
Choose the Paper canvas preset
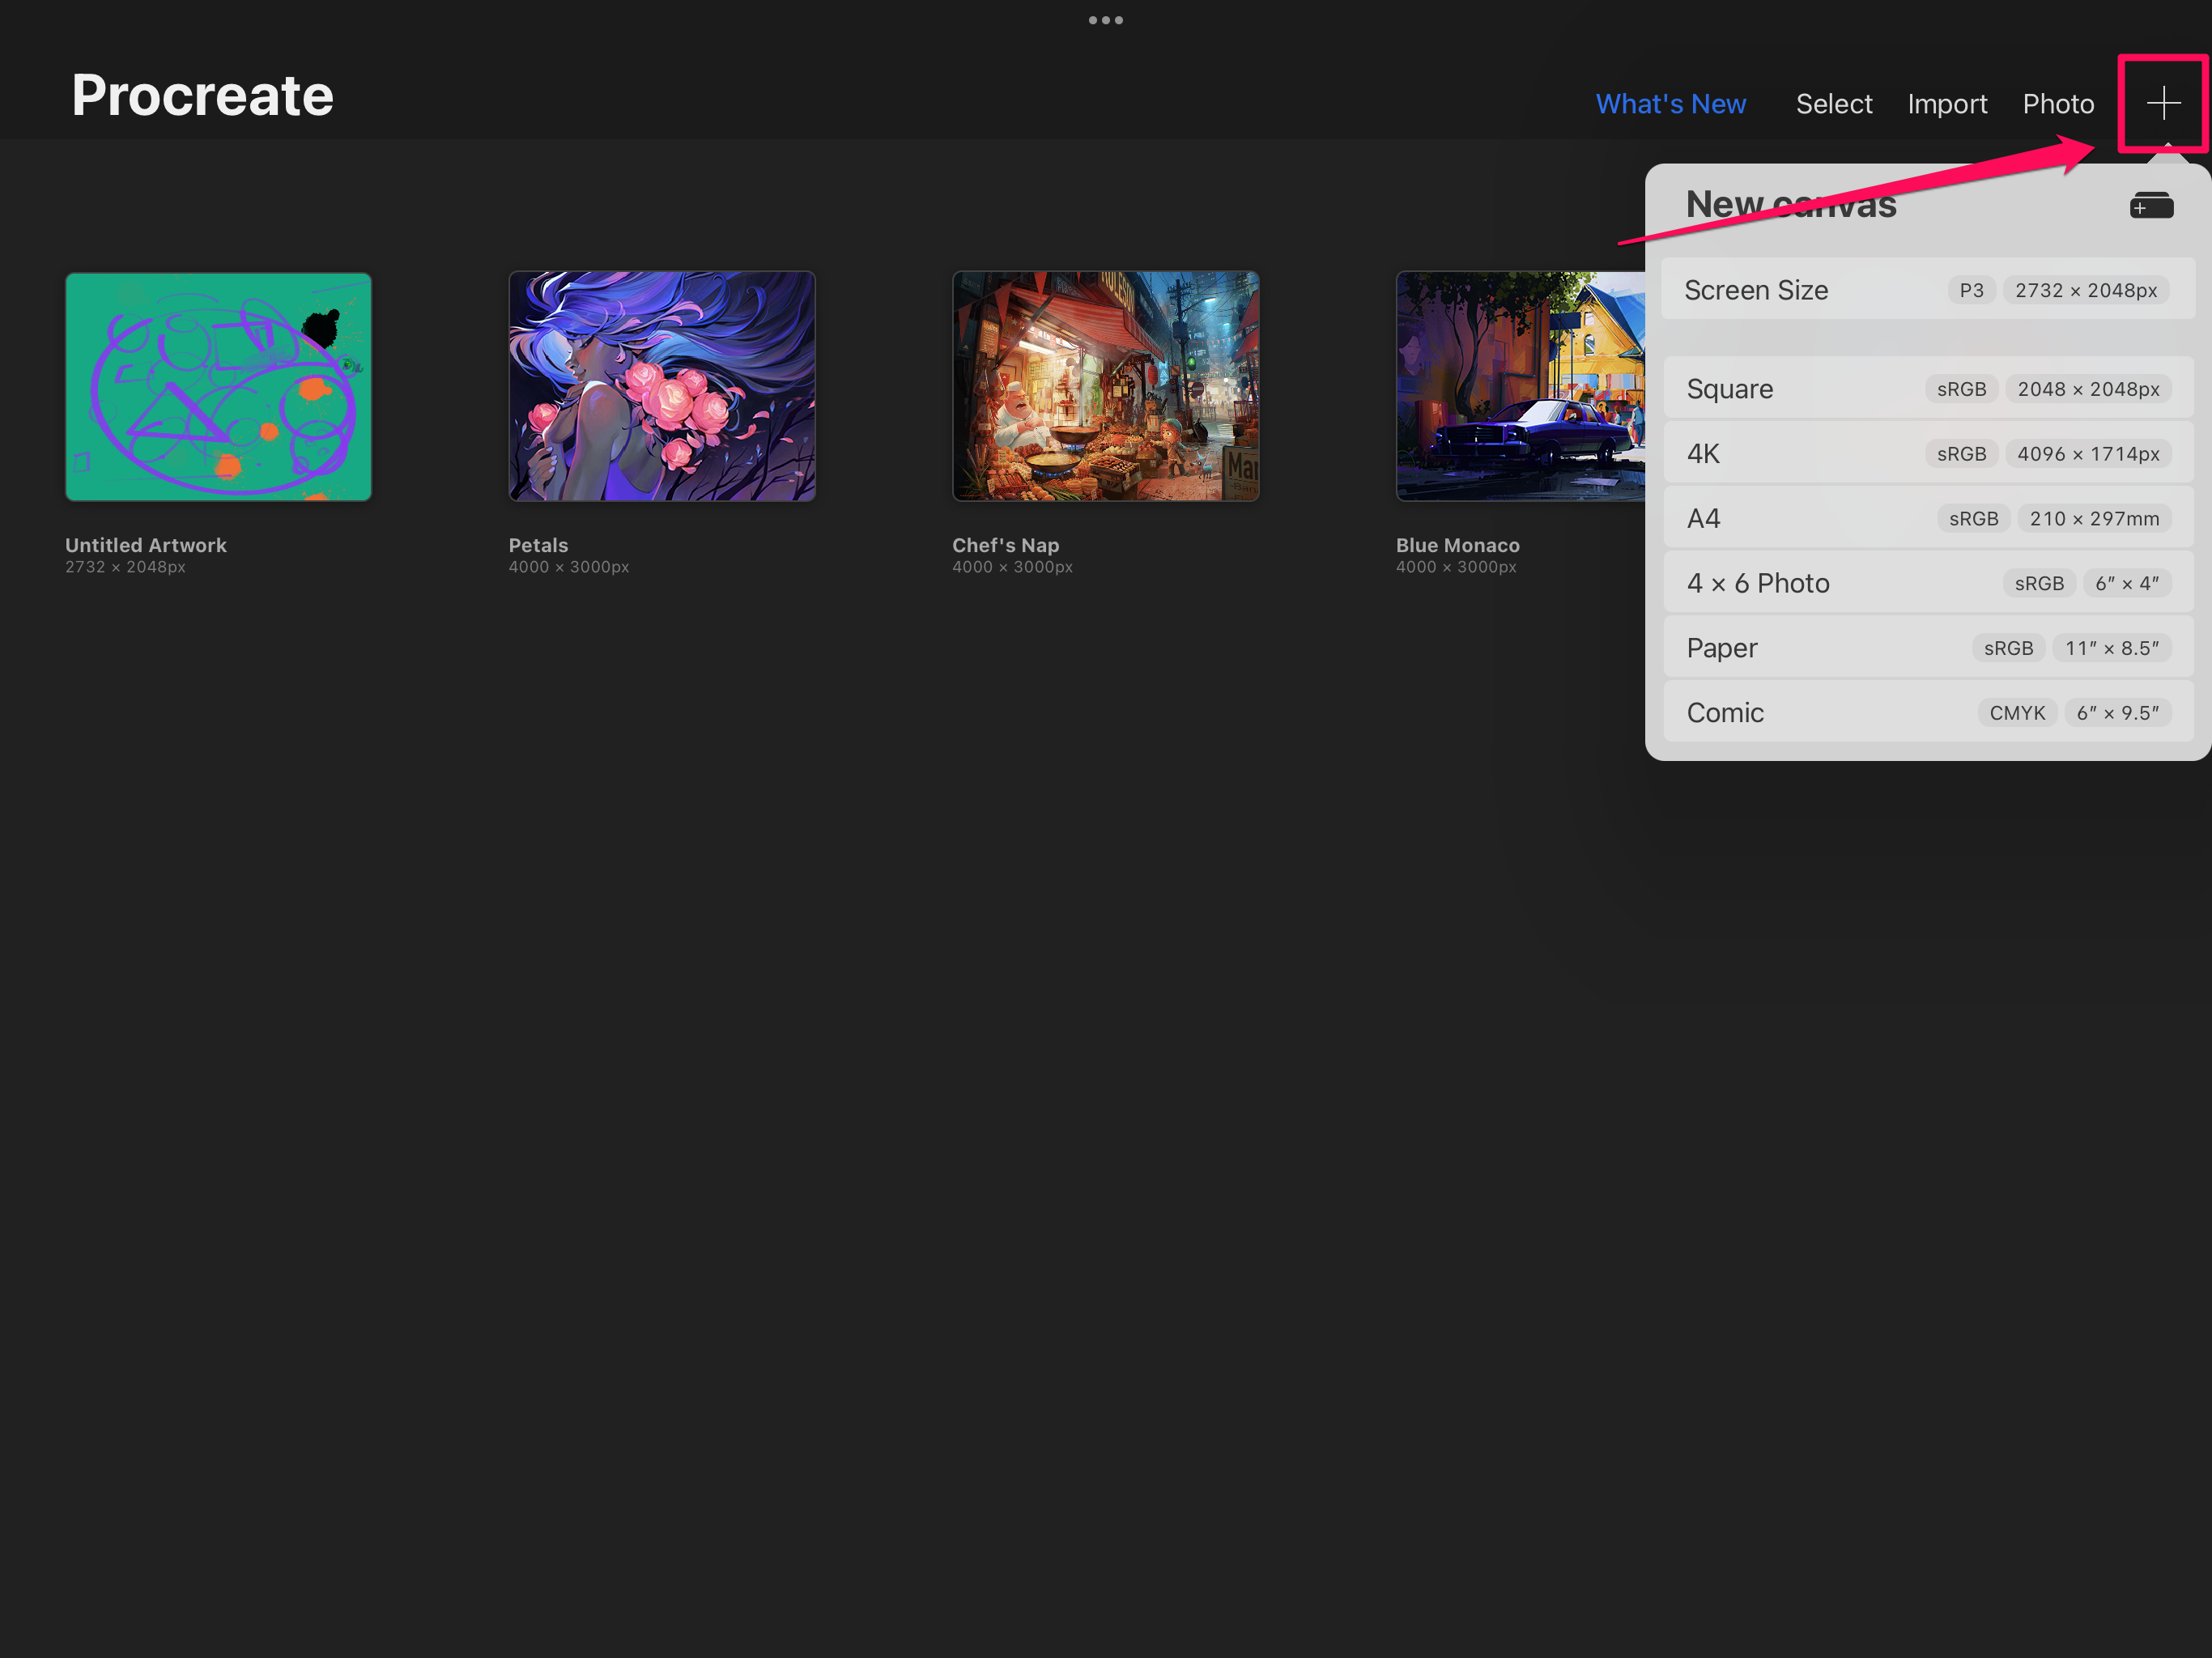pos(1927,648)
